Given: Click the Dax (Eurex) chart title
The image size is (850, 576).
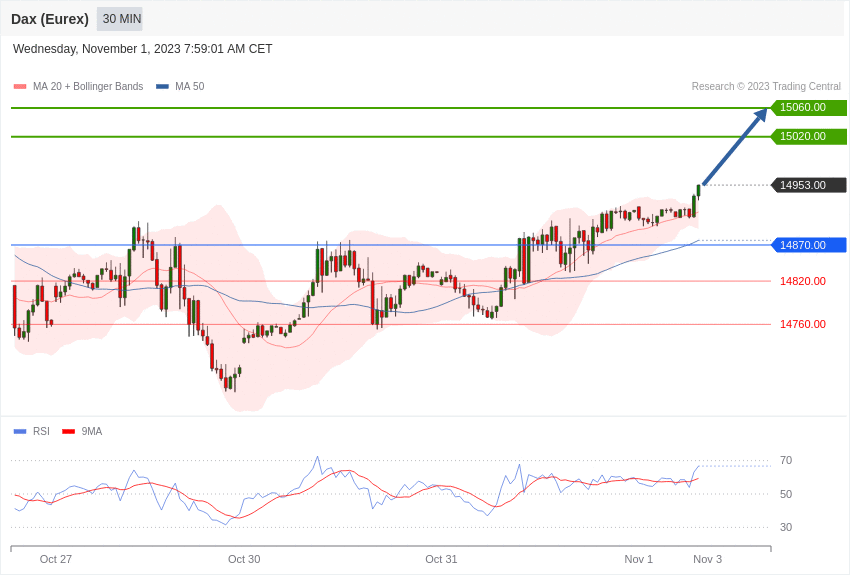Looking at the screenshot, I should point(50,19).
